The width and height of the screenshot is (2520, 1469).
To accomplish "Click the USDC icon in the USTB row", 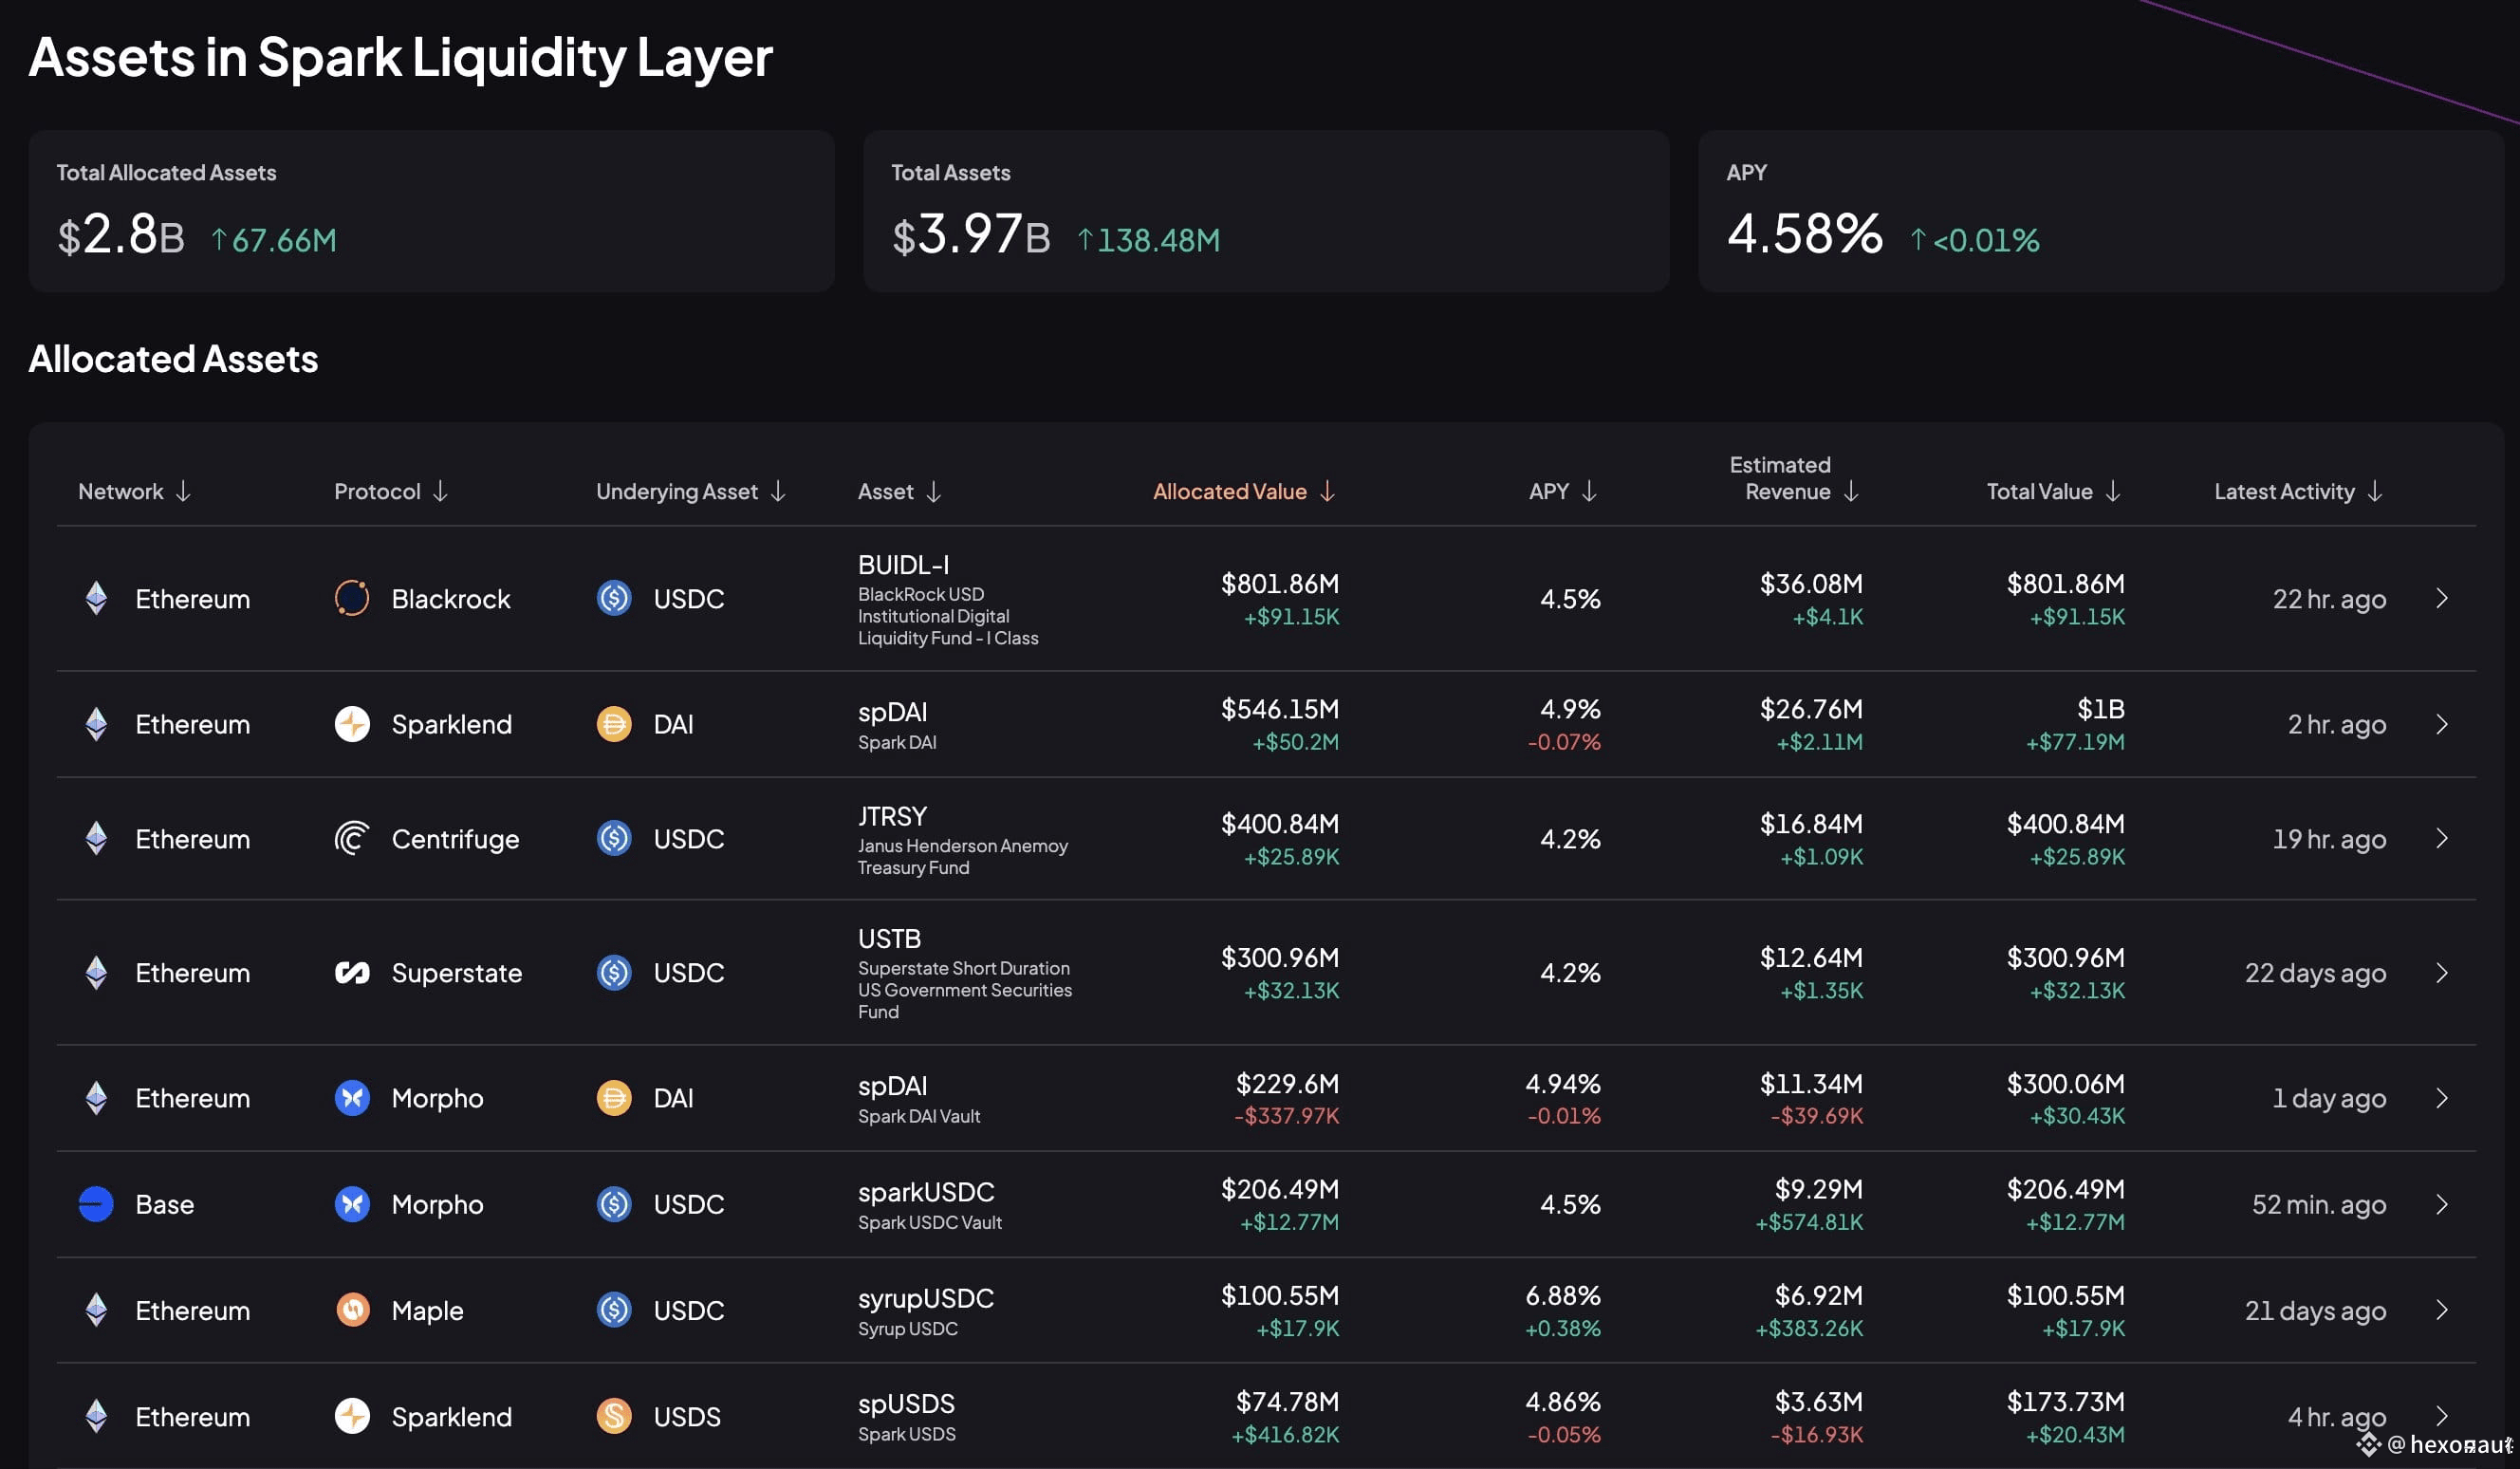I will coord(614,972).
